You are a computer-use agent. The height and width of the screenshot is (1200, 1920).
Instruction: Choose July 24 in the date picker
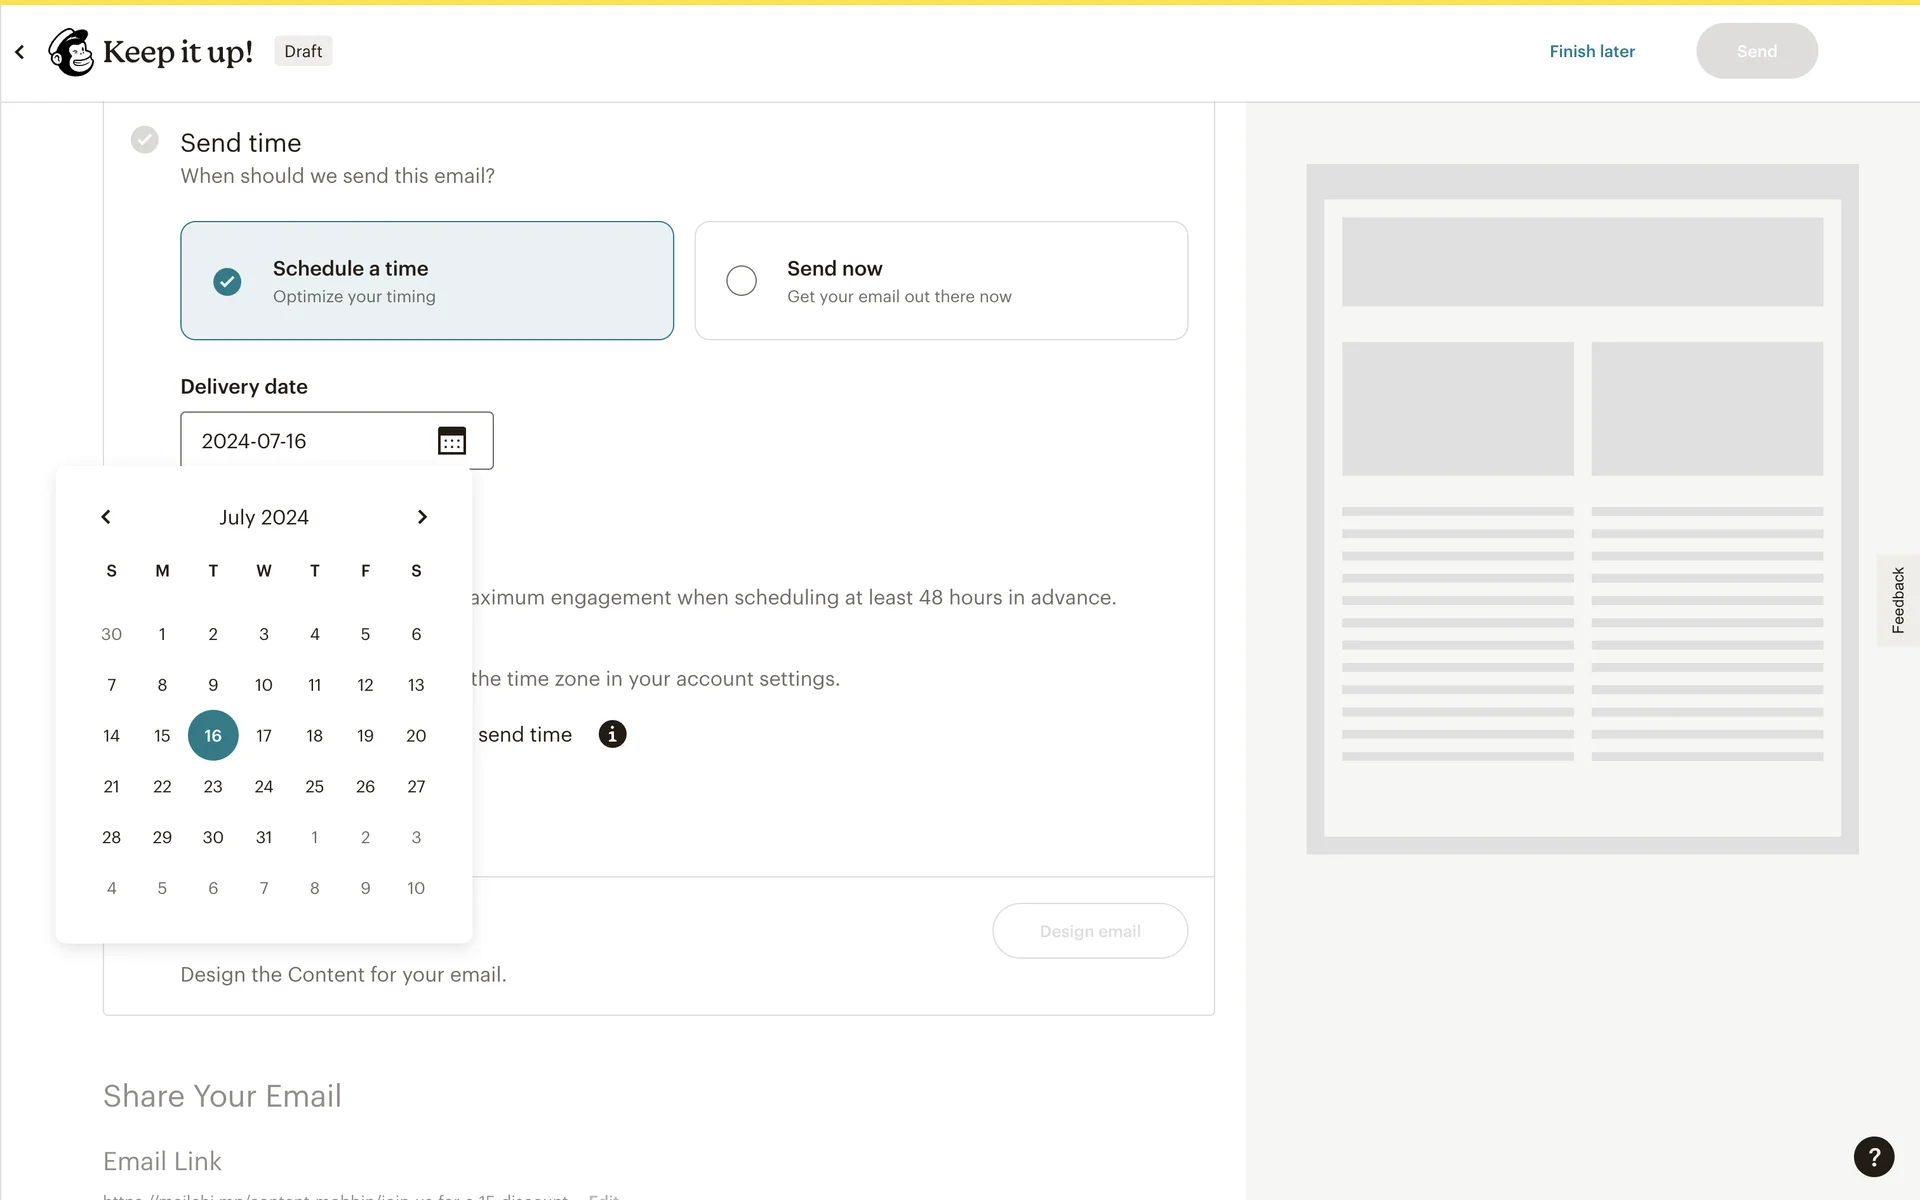click(x=264, y=787)
